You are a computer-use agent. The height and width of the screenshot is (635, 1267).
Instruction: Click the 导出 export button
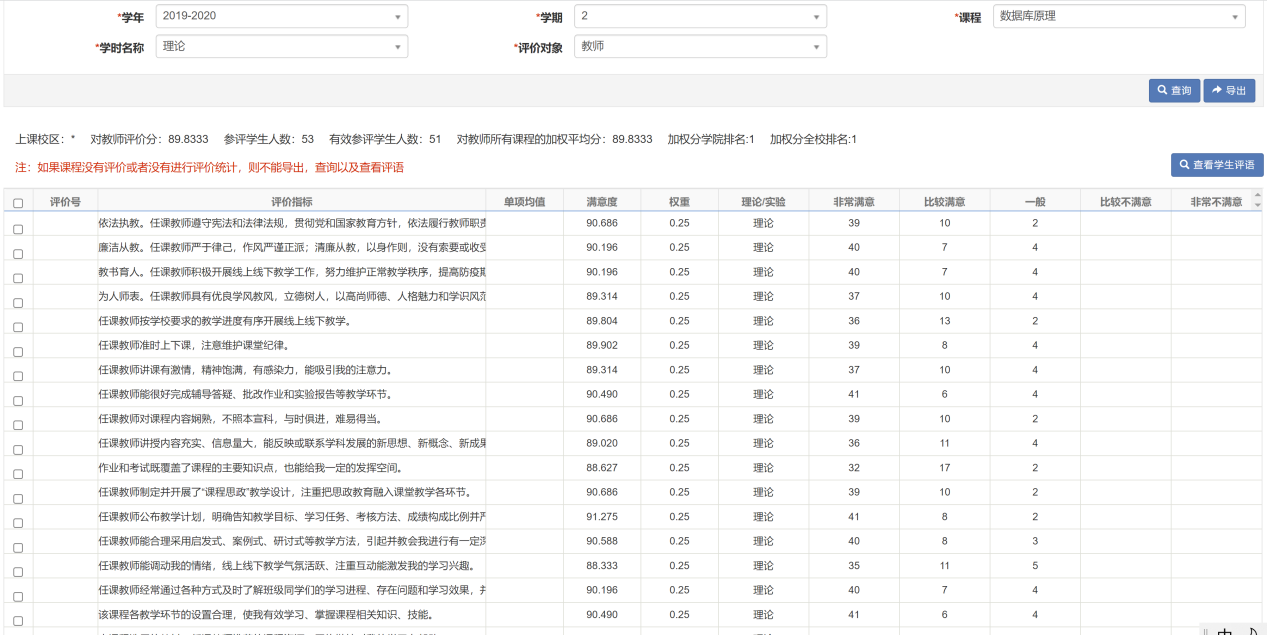[1229, 90]
